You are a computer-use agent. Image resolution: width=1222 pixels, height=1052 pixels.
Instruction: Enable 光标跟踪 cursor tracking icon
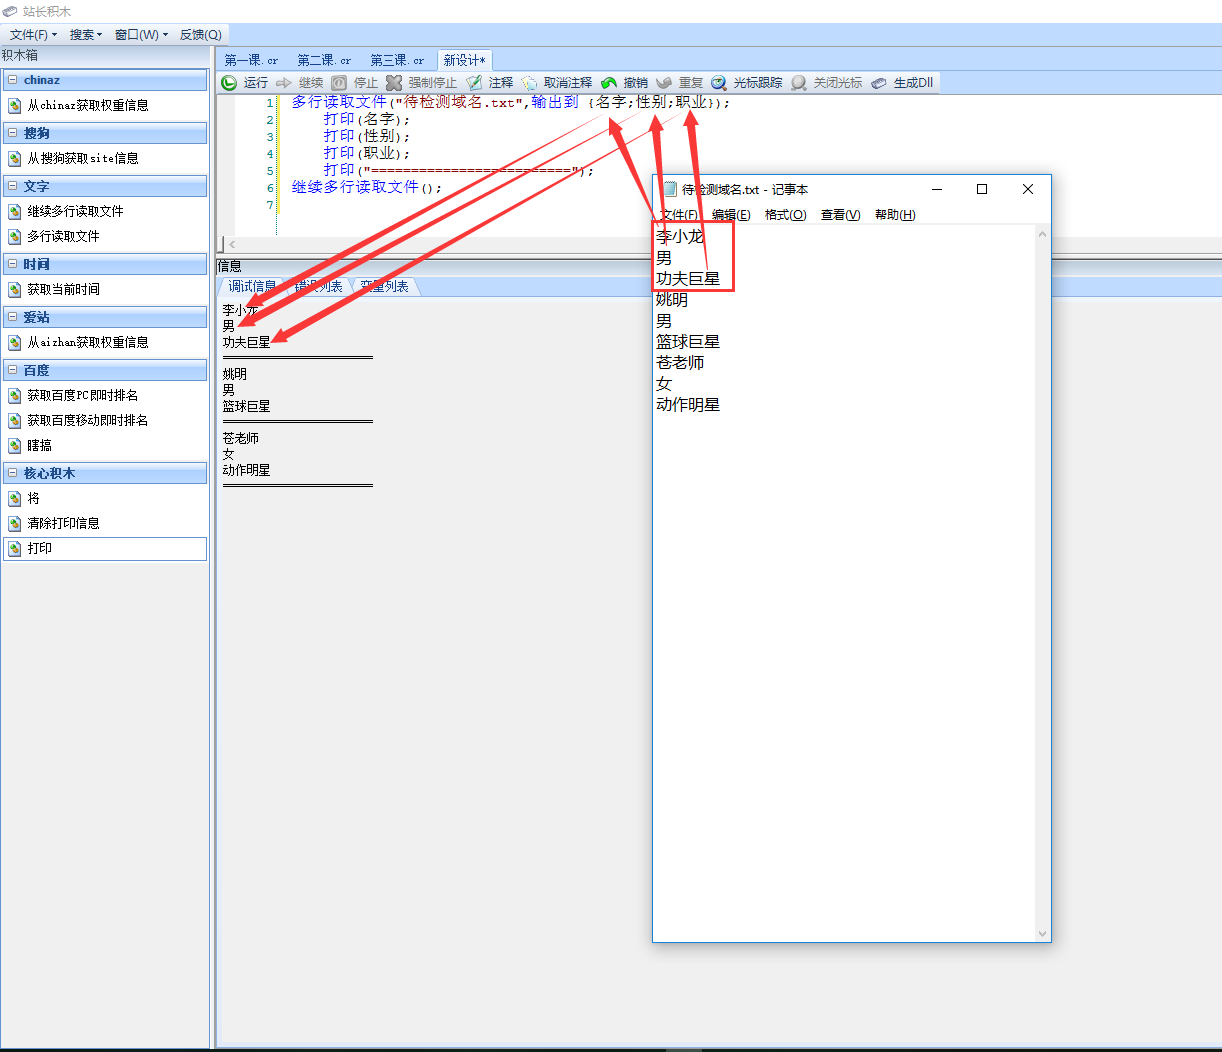[719, 83]
